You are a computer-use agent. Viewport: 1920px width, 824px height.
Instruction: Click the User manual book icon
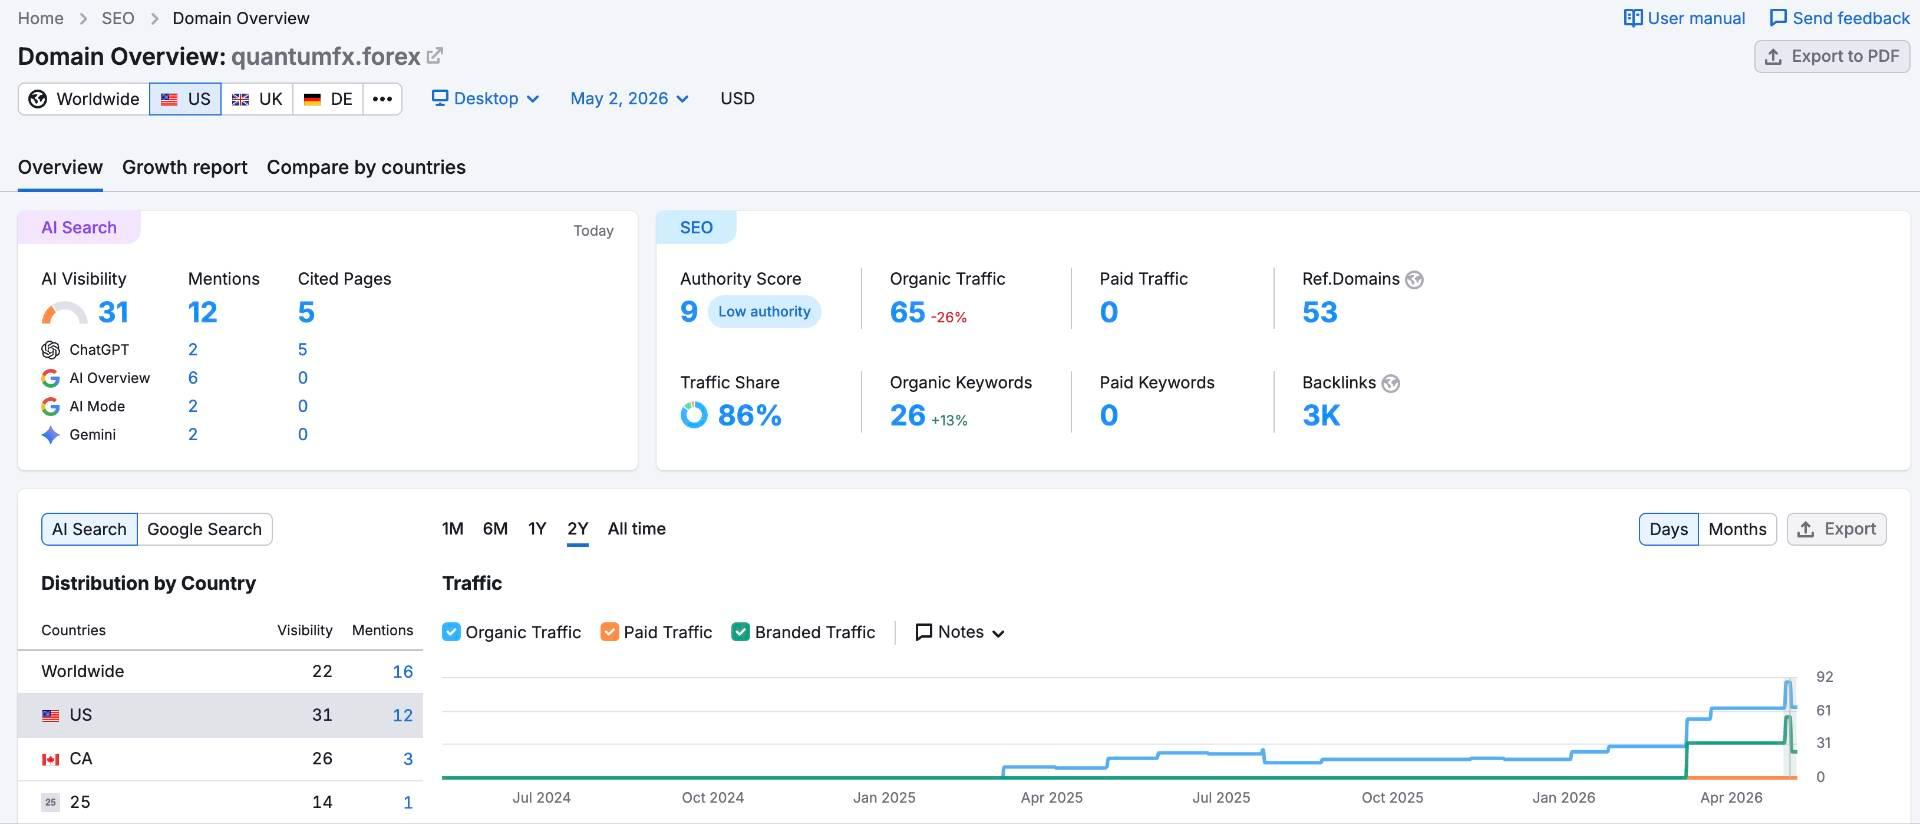[1633, 18]
